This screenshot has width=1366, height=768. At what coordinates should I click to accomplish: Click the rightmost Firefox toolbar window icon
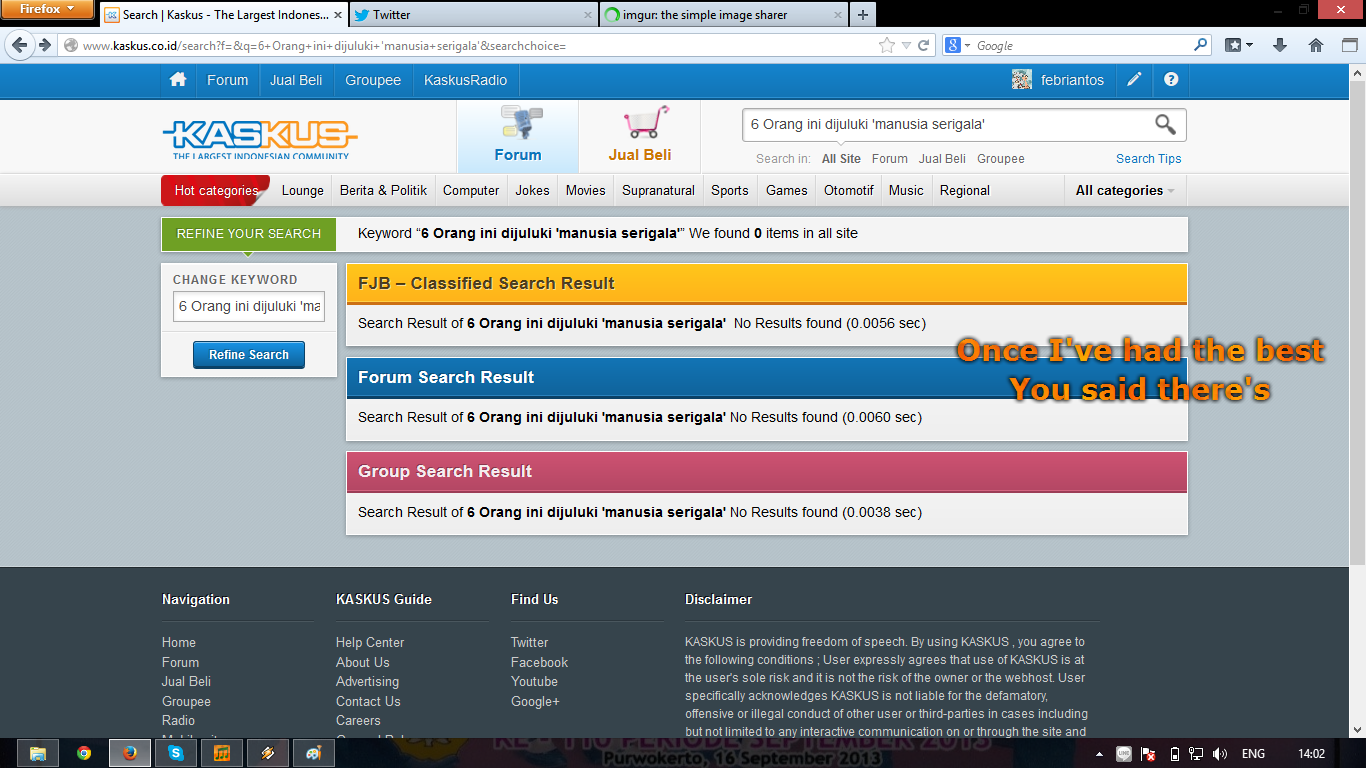click(1349, 45)
